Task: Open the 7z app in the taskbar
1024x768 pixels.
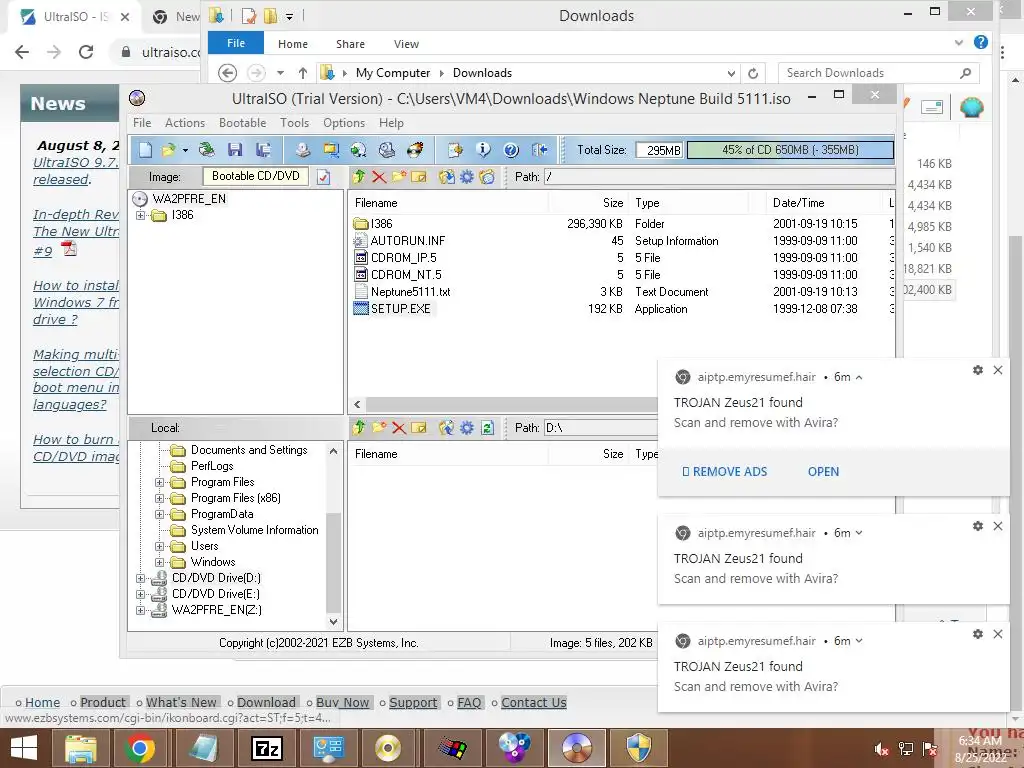Action: click(x=267, y=748)
